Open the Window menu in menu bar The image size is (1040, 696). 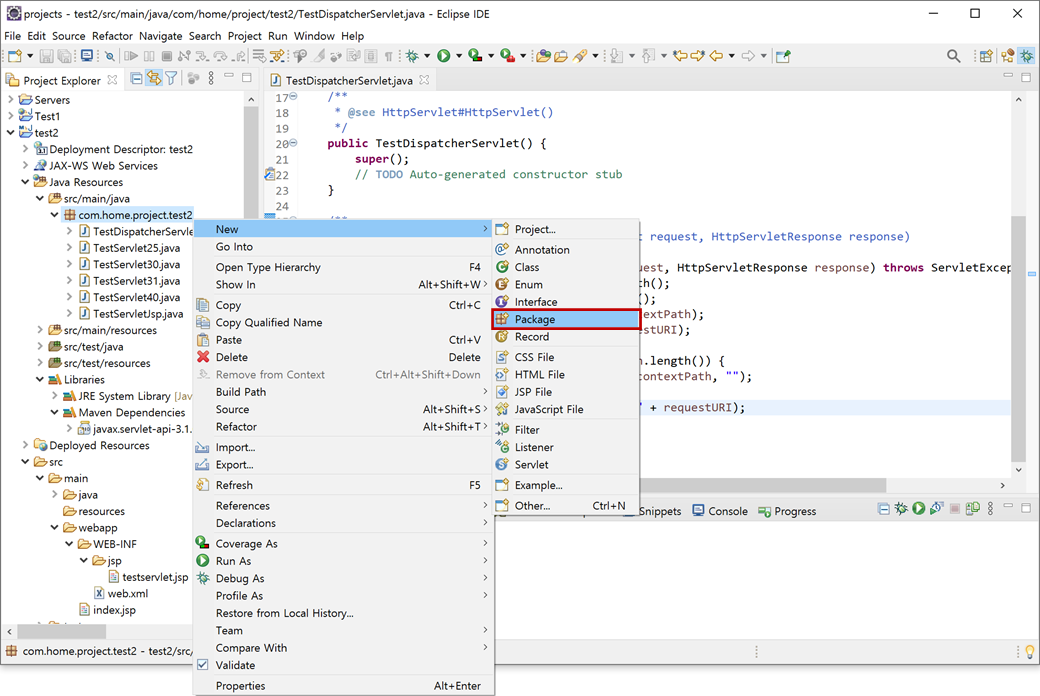pyautogui.click(x=314, y=36)
